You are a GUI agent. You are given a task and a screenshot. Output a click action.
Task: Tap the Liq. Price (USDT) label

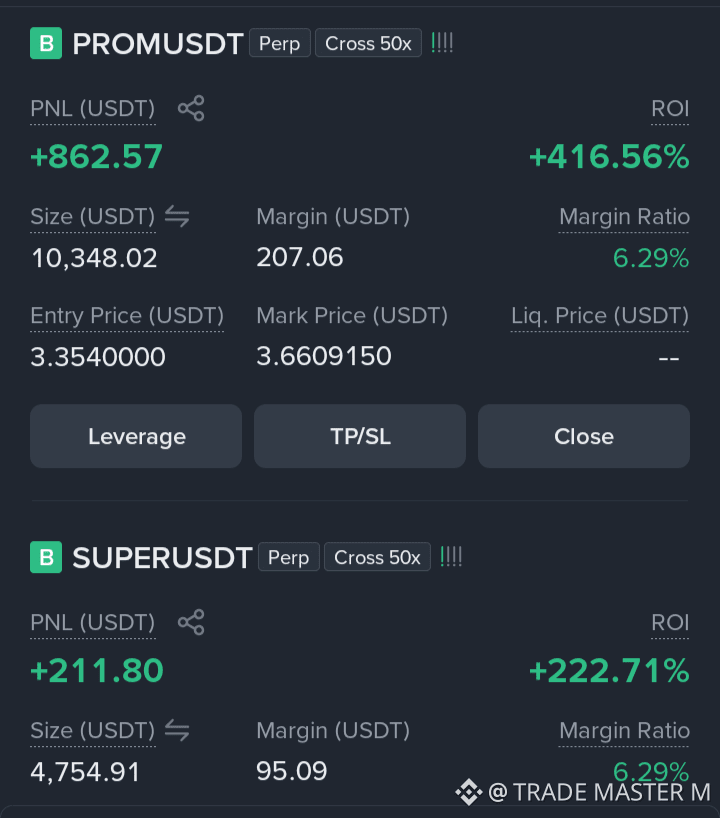coord(600,316)
